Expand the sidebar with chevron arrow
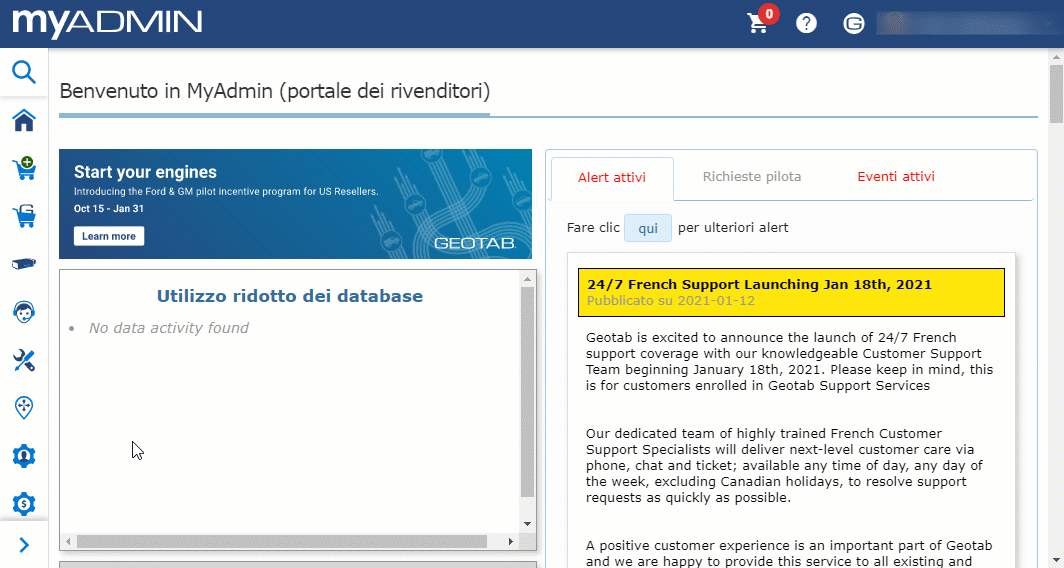Screen dimensions: 1064x568 click(x=24, y=545)
